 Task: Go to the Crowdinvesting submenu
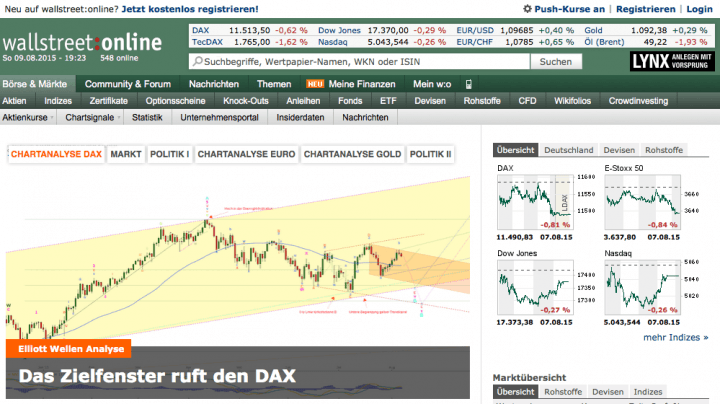coord(638,101)
